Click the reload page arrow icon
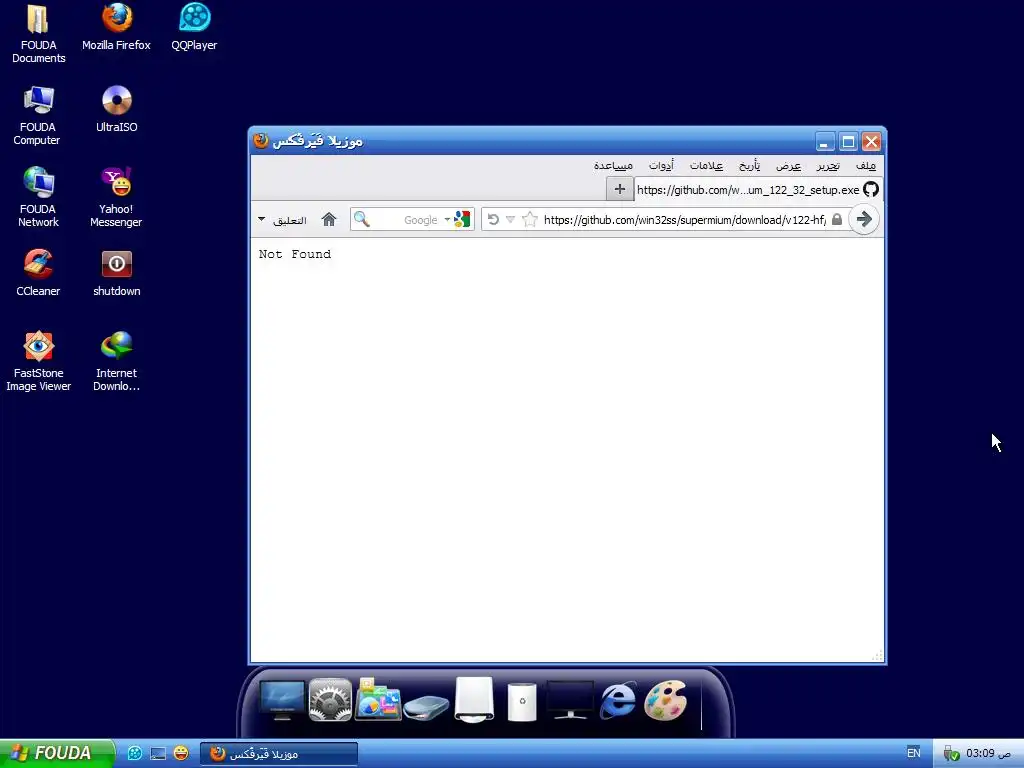1024x768 pixels. click(493, 219)
